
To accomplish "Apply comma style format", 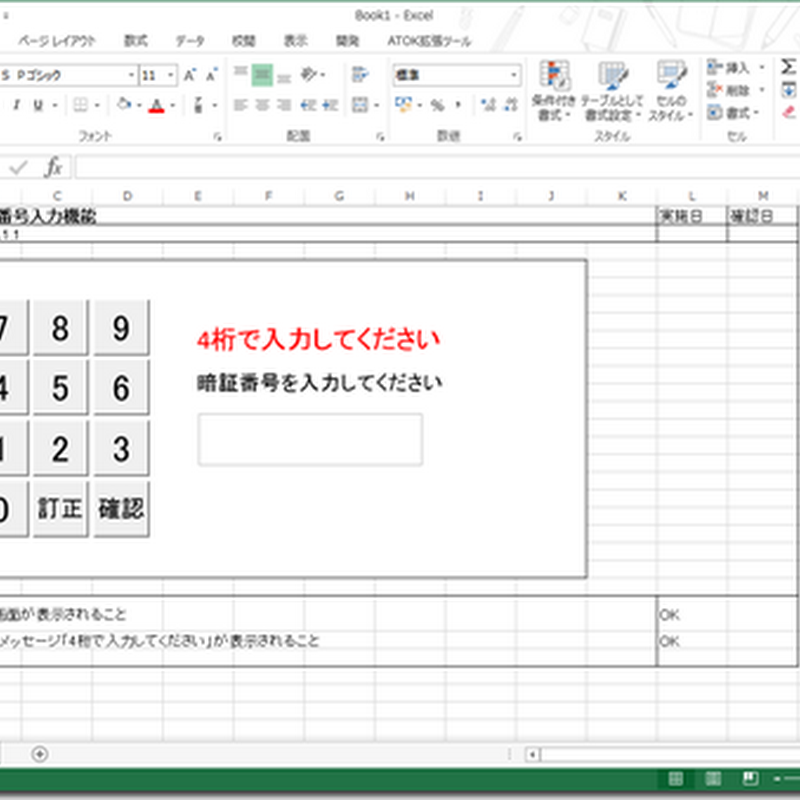I will click(458, 105).
